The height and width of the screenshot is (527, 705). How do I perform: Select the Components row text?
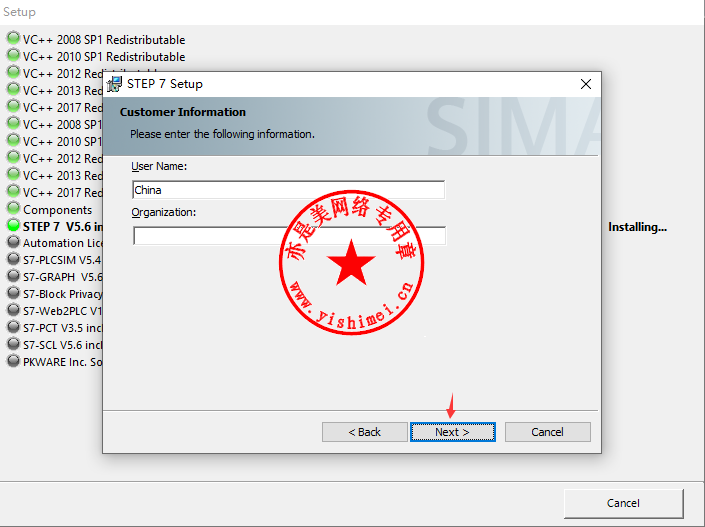coord(58,210)
